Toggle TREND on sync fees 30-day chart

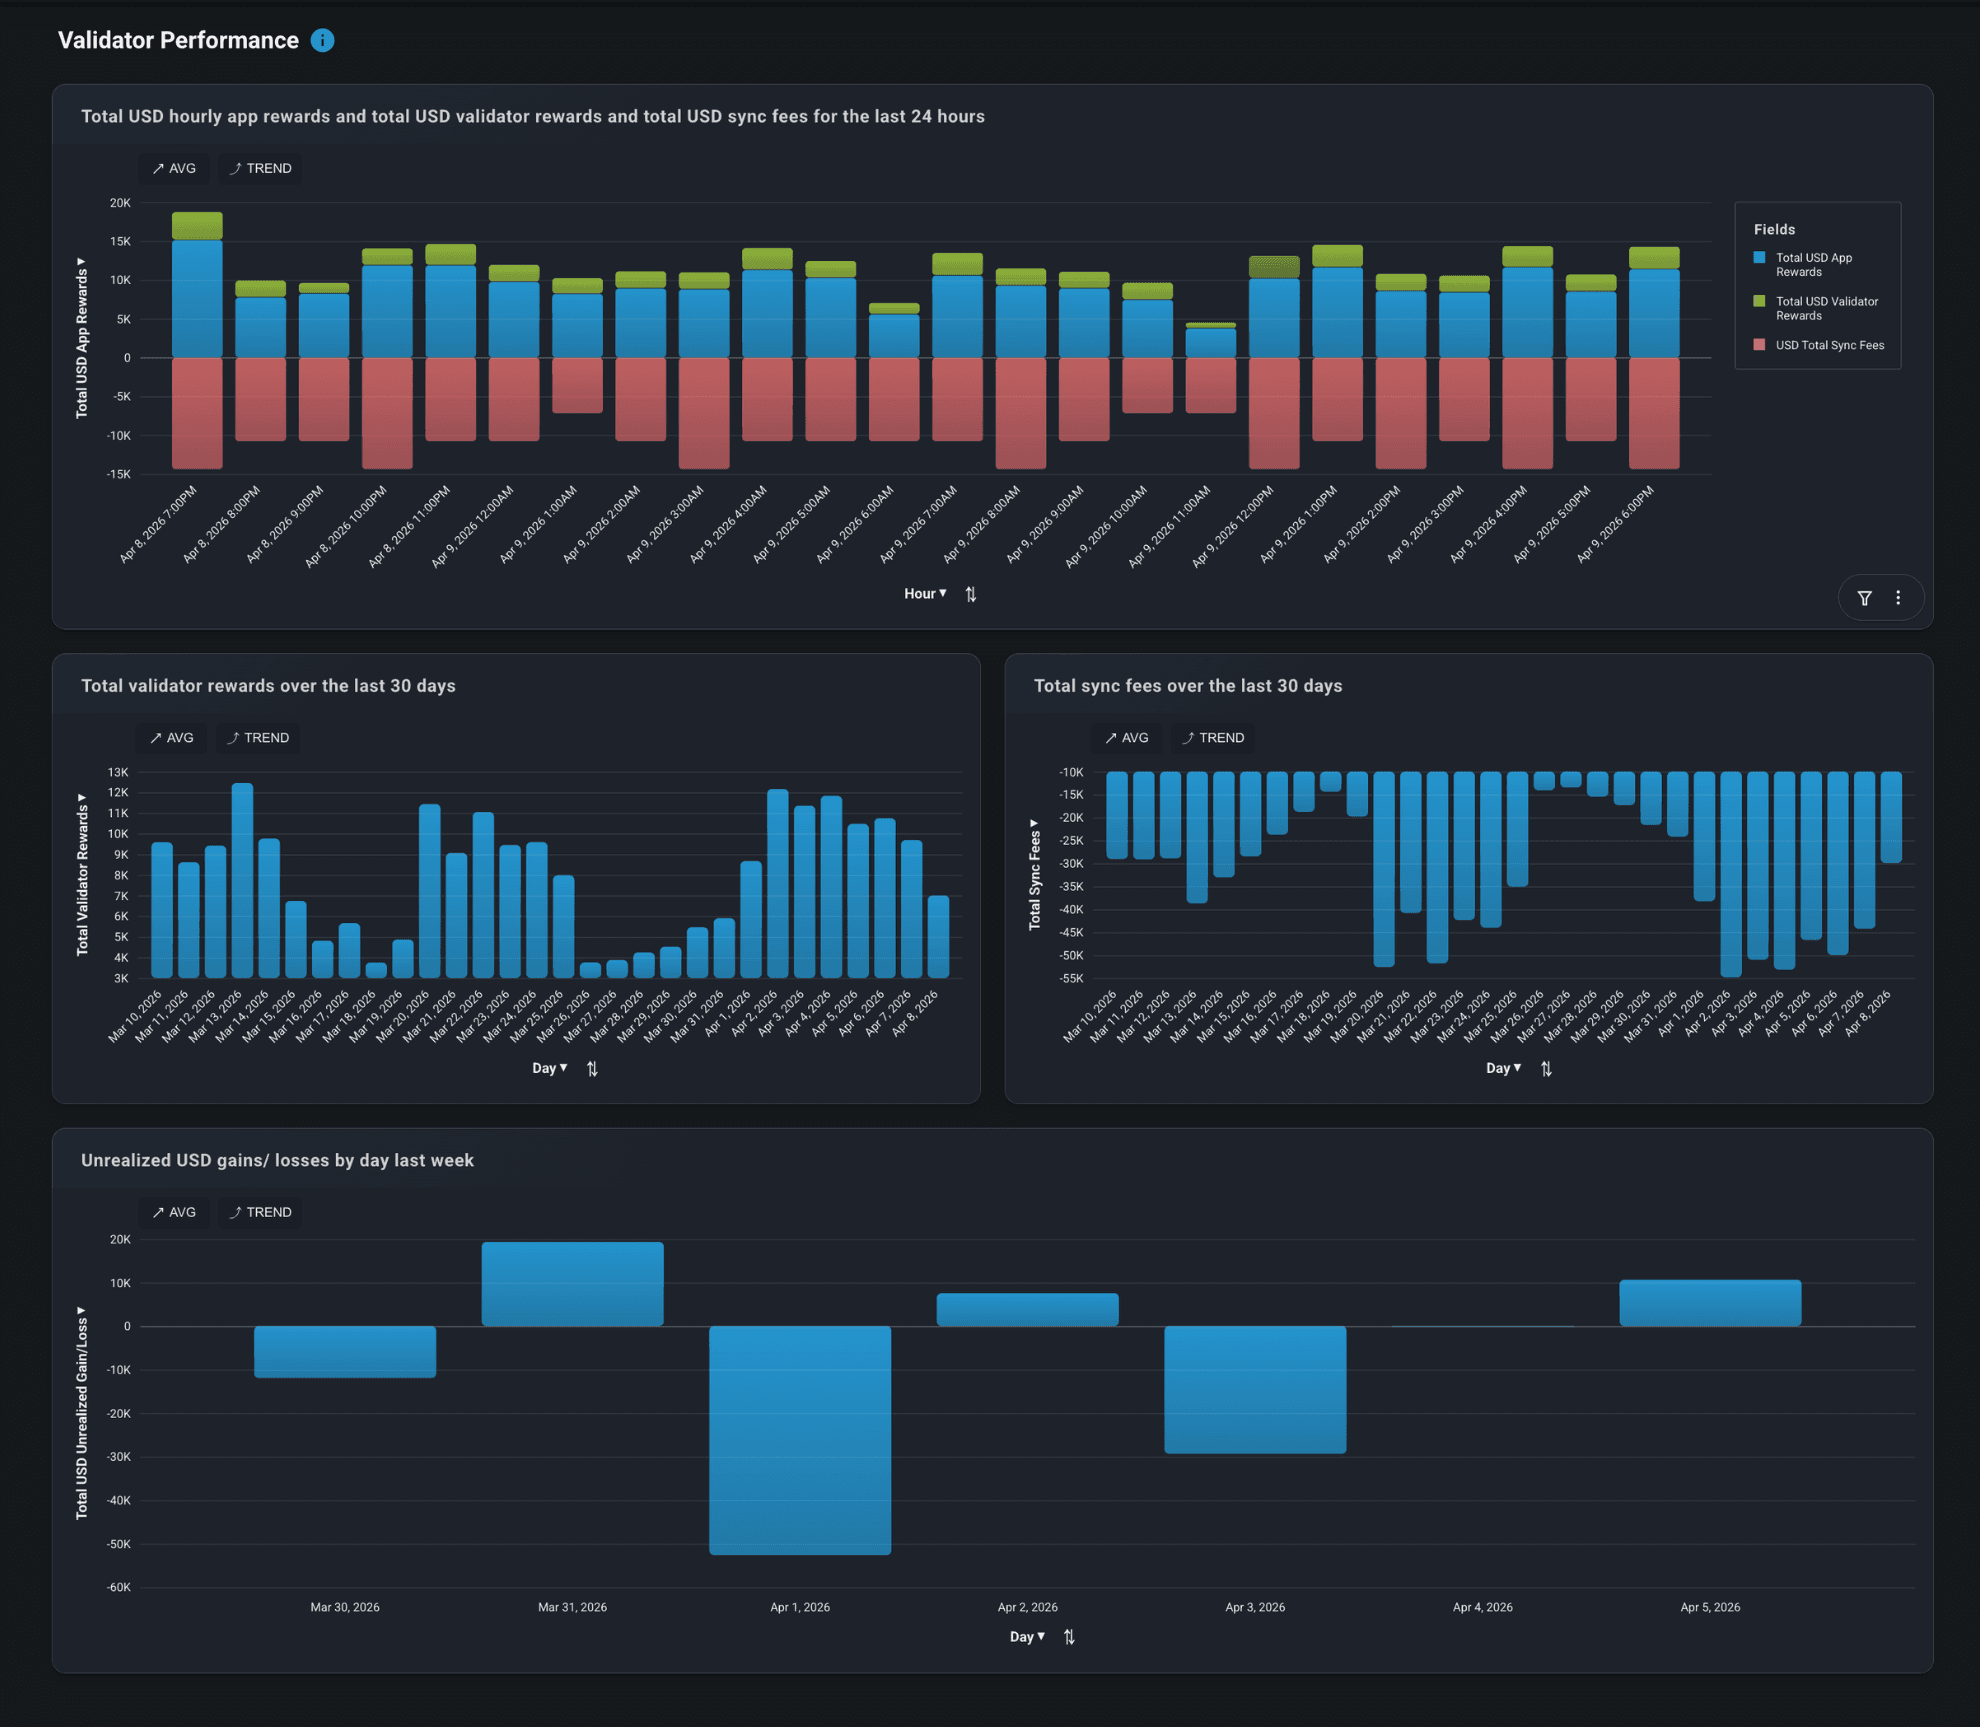[x=1212, y=738]
